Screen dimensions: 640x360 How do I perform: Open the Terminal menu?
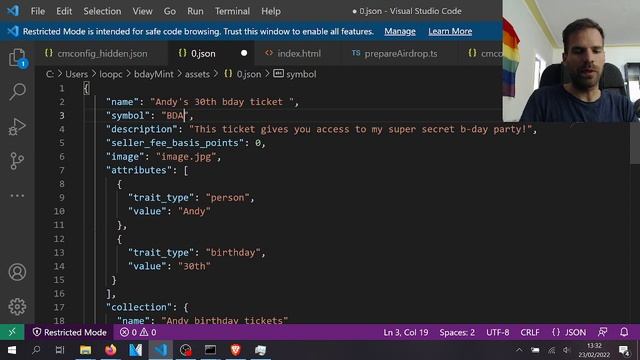pos(232,11)
